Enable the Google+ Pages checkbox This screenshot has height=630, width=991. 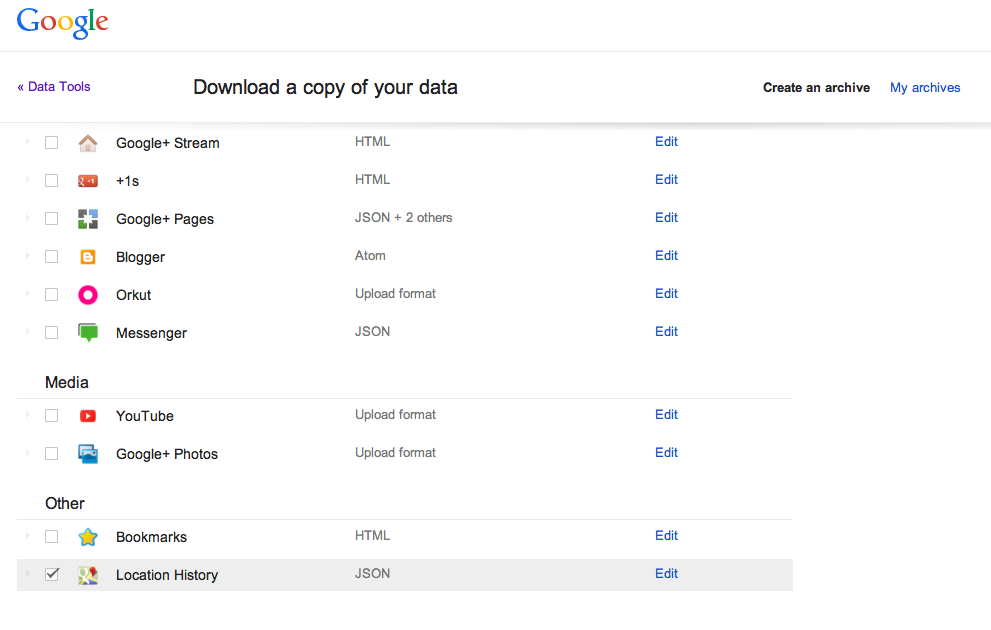pyautogui.click(x=52, y=219)
